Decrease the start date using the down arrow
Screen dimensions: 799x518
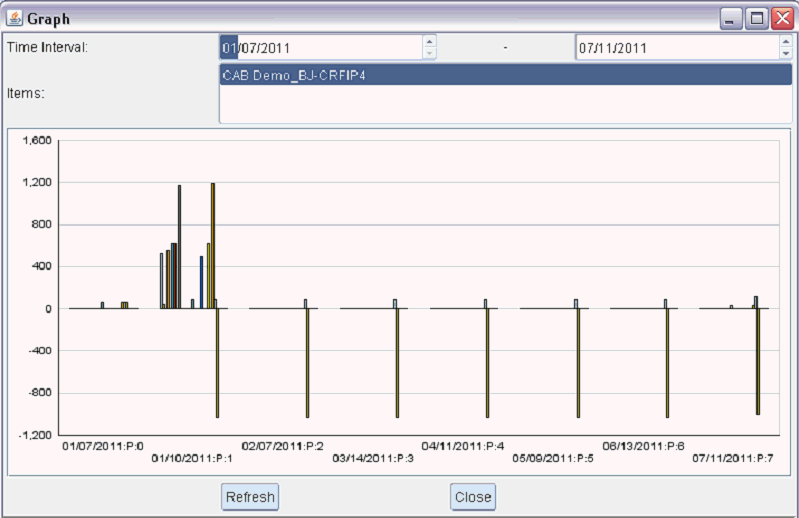coord(430,54)
